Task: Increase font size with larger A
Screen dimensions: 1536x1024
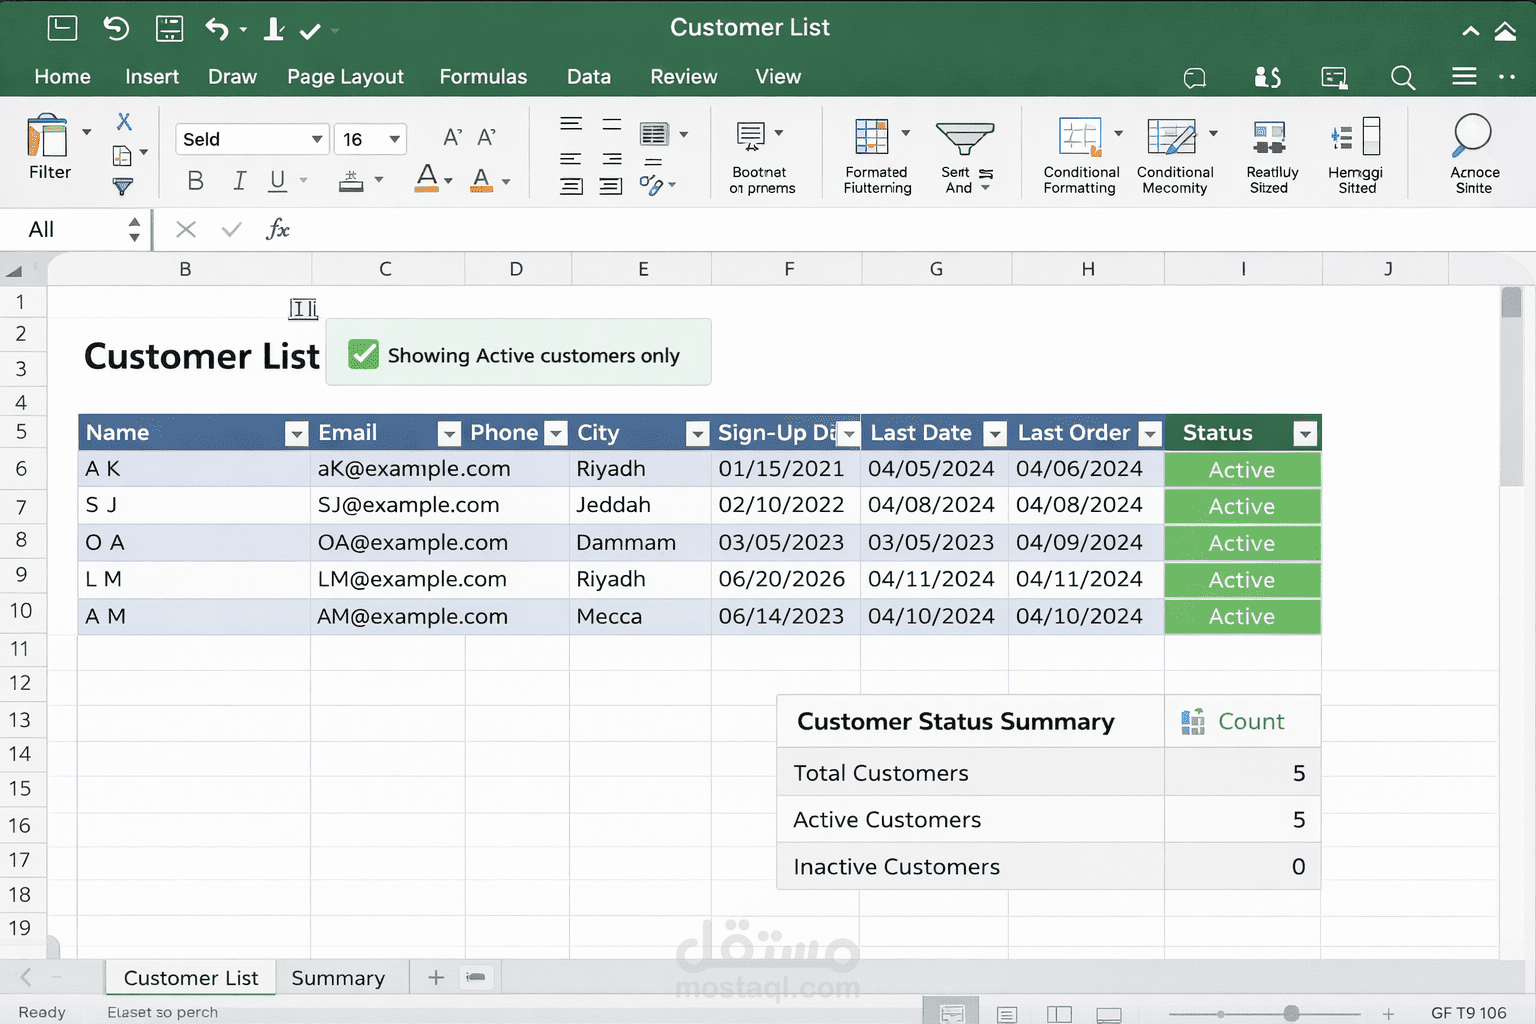Action: 452,137
